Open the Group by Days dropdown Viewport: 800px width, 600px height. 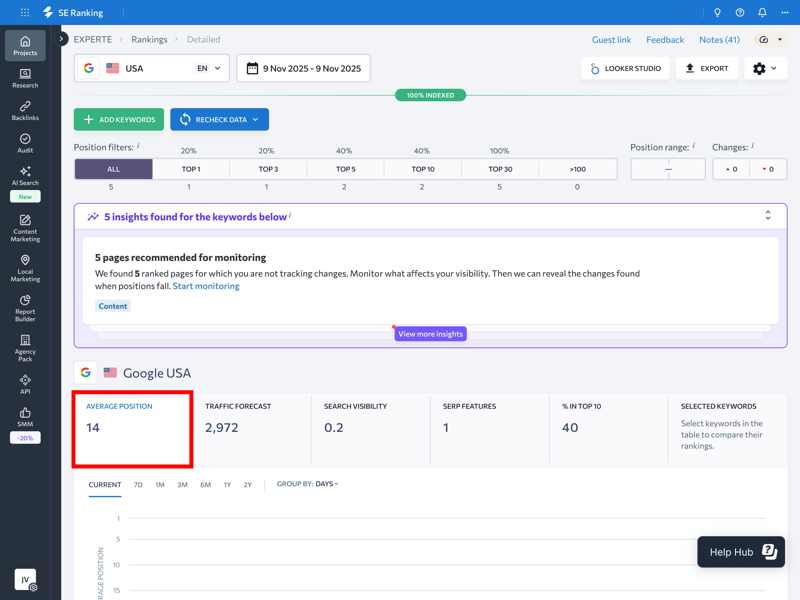[x=327, y=484]
